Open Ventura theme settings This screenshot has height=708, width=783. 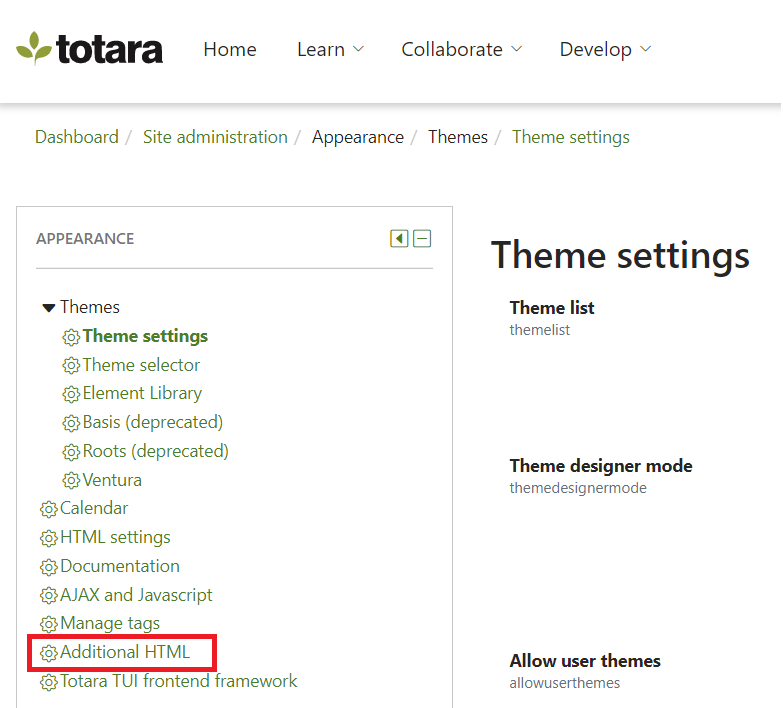(x=112, y=480)
